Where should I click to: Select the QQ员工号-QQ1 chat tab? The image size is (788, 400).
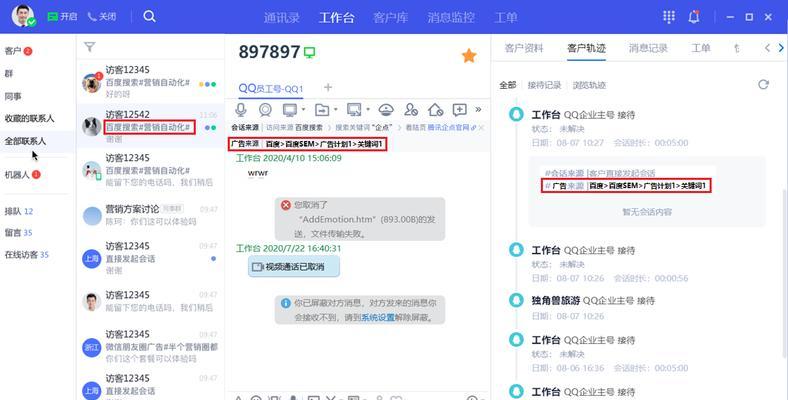[271, 88]
